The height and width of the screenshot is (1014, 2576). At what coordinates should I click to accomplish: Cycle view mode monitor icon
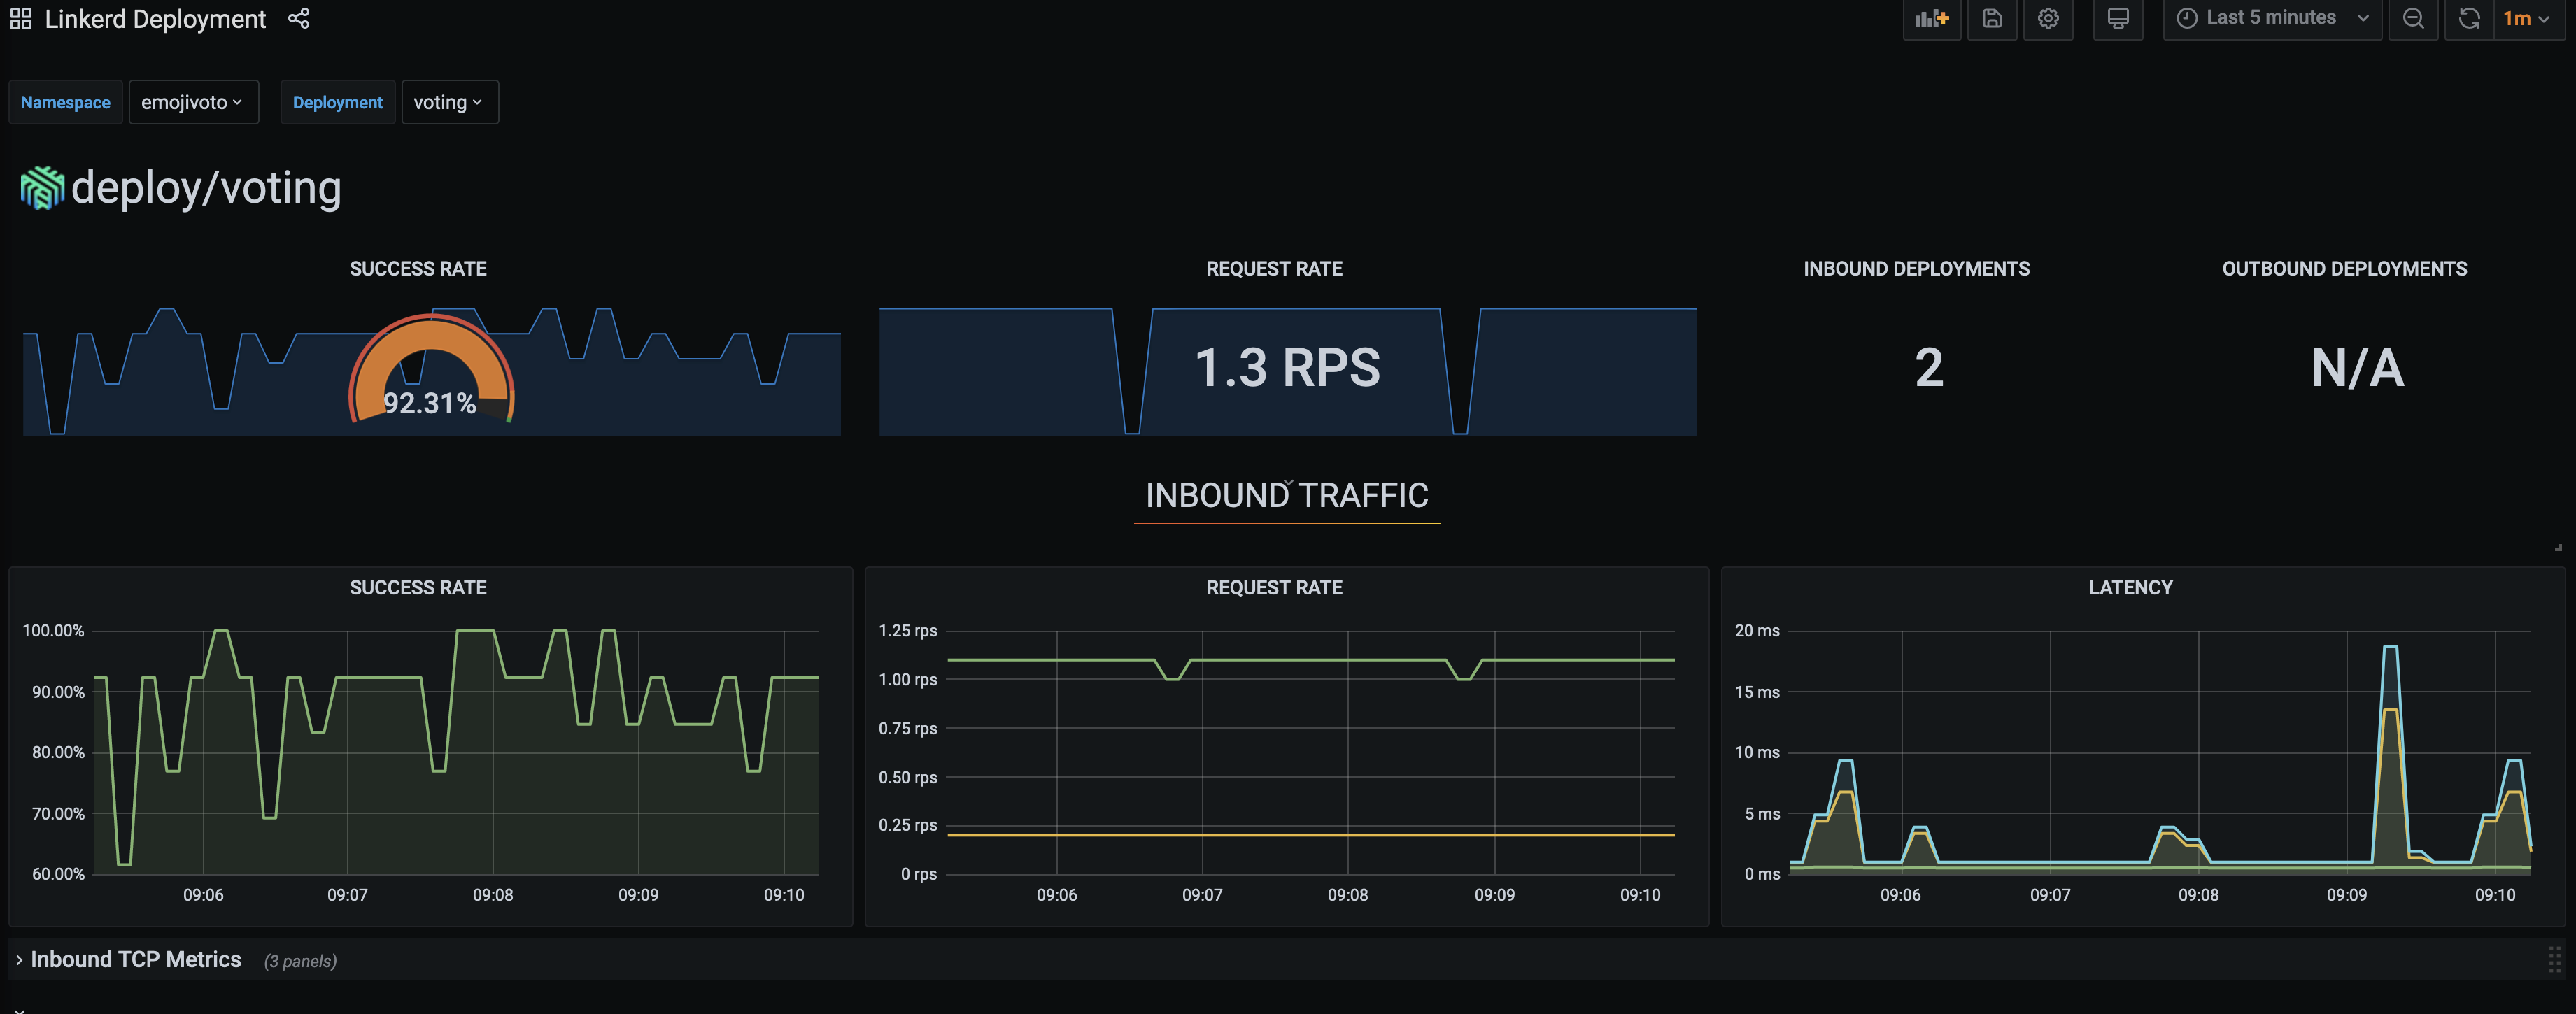(2117, 19)
